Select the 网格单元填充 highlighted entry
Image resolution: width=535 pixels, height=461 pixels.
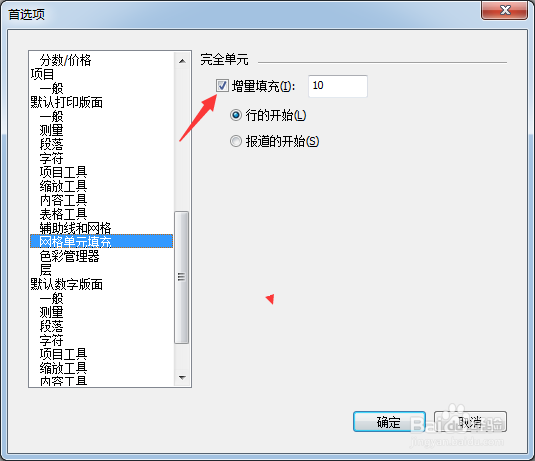point(101,241)
